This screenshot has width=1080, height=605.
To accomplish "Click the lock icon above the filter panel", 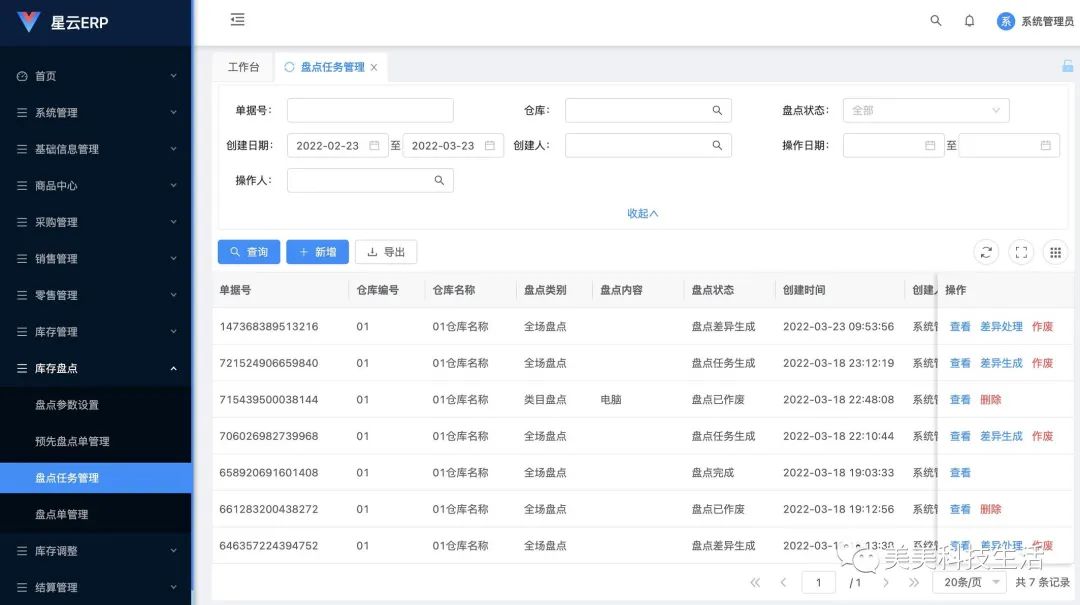I will point(1067,66).
